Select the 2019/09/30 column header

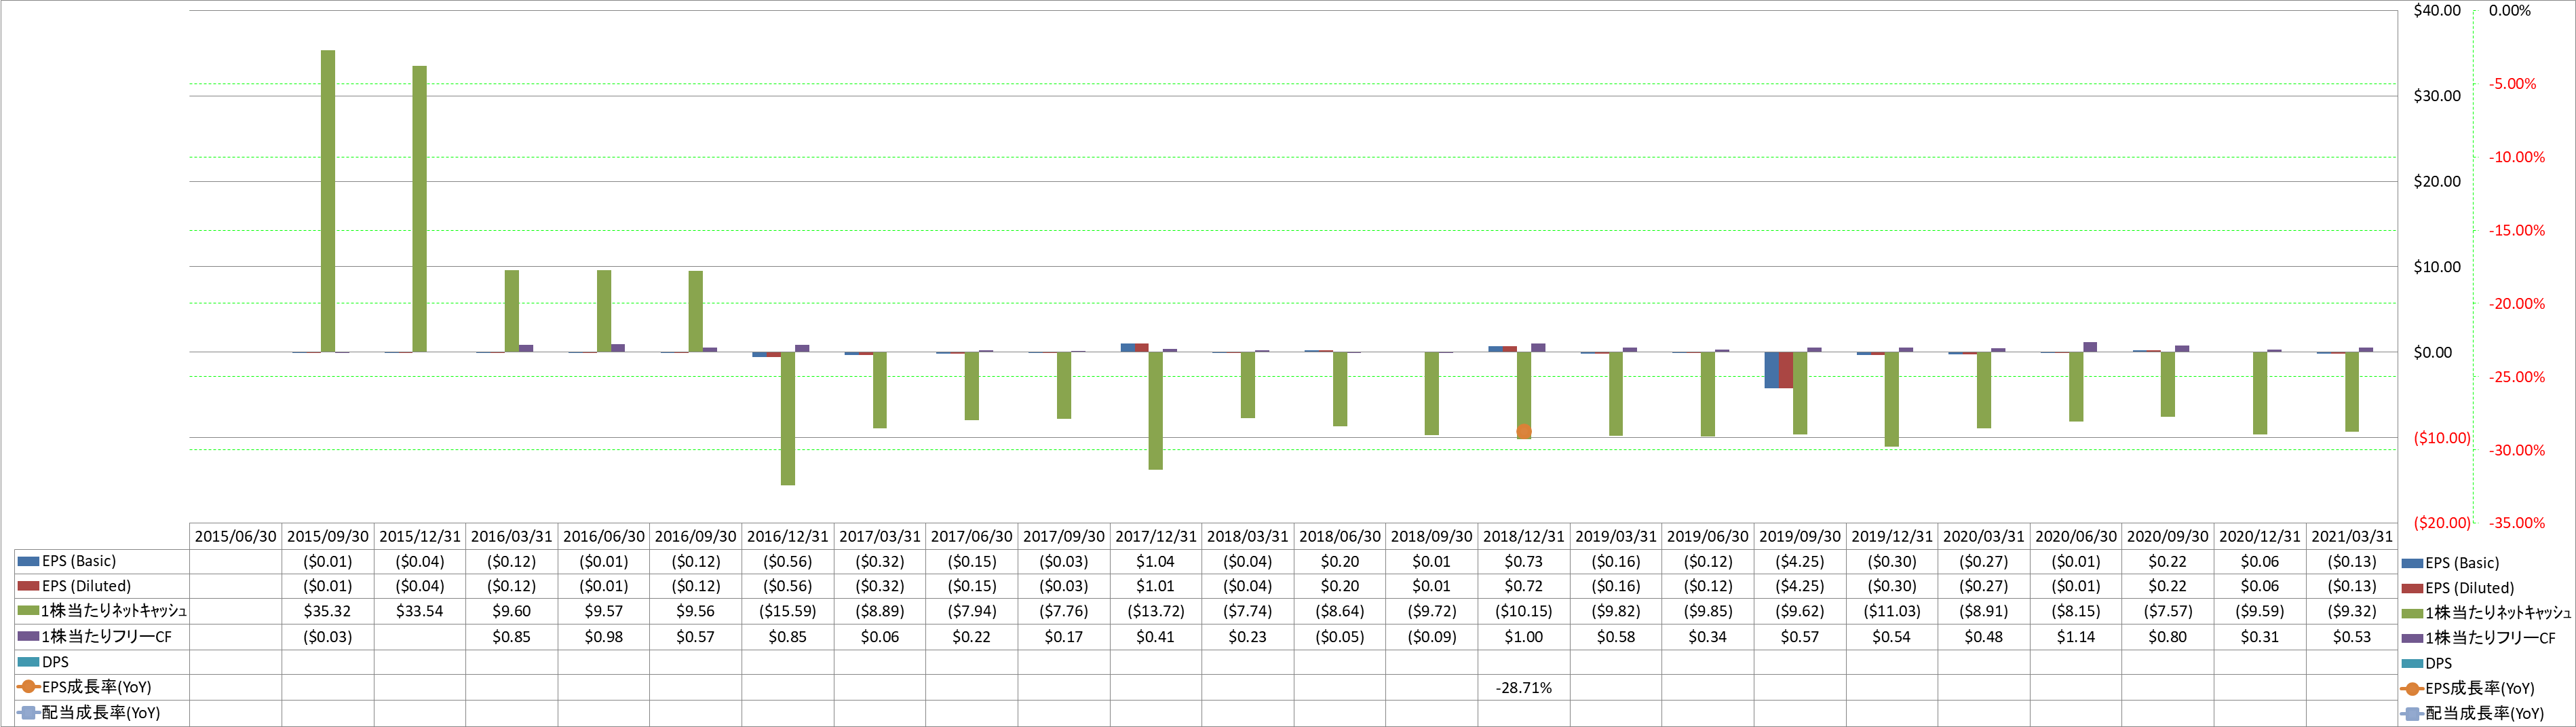click(x=1800, y=536)
